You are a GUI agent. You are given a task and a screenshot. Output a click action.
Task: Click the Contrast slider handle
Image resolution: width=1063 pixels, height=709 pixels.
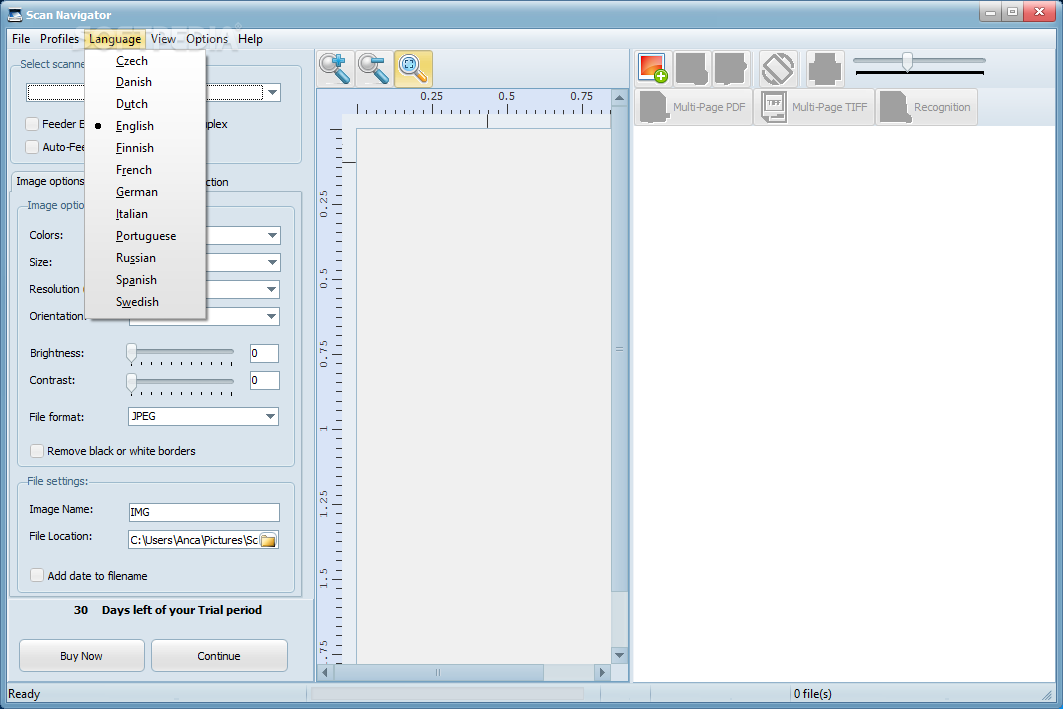click(x=132, y=382)
